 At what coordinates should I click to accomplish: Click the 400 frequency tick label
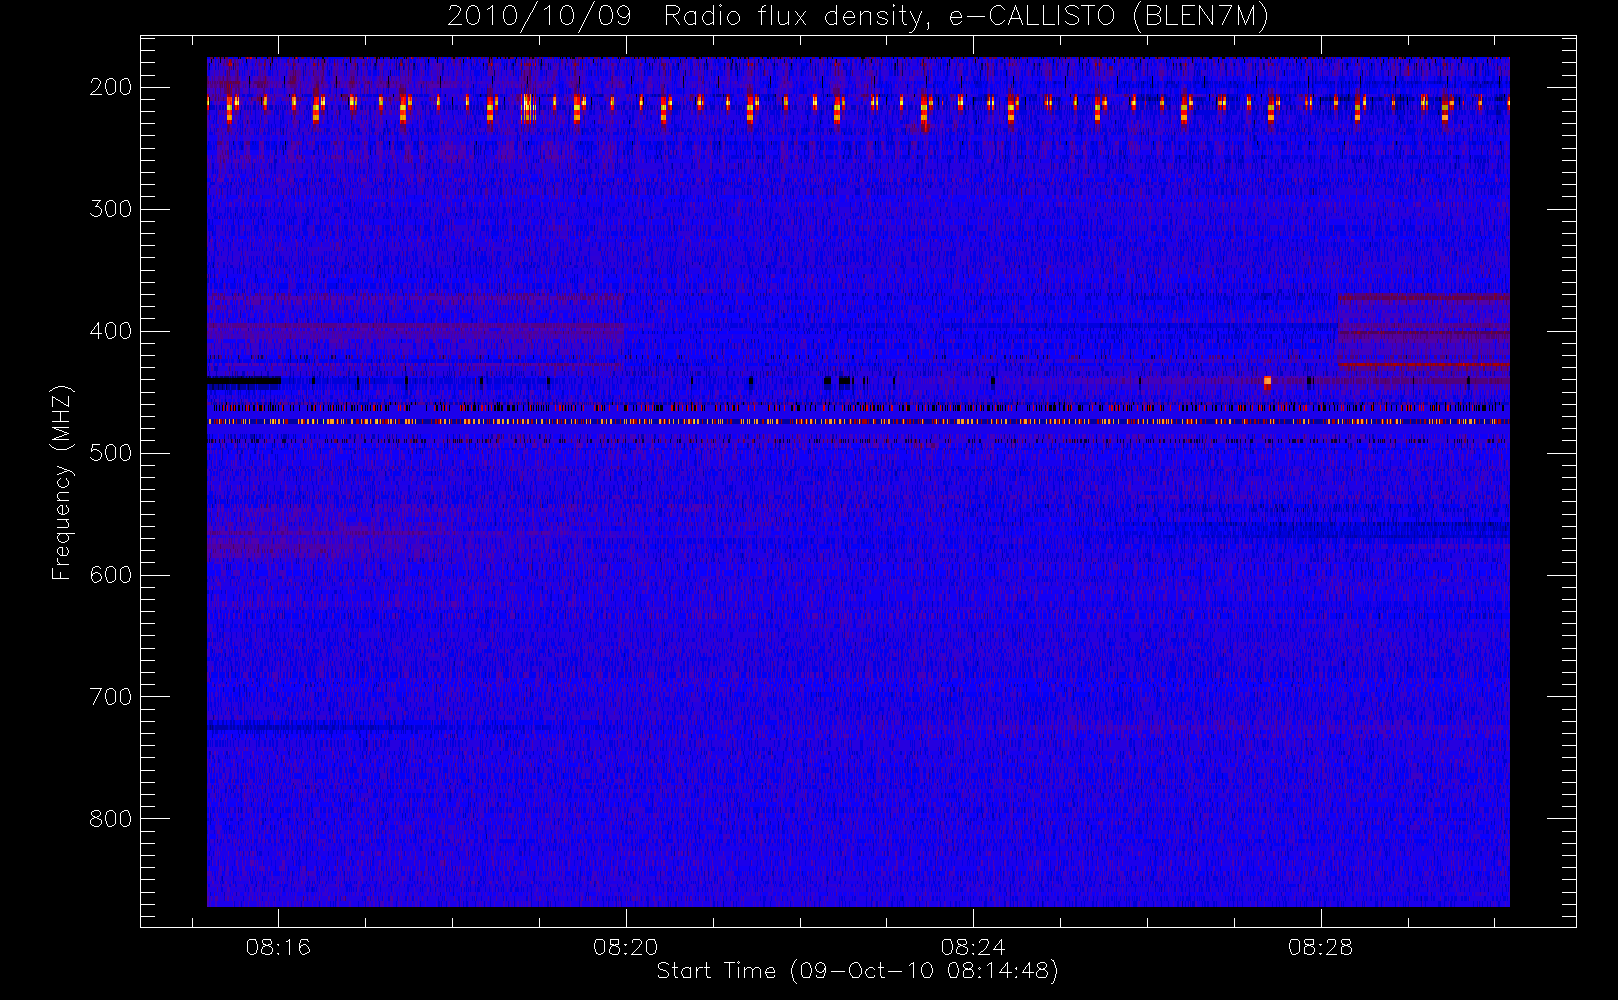pyautogui.click(x=111, y=331)
